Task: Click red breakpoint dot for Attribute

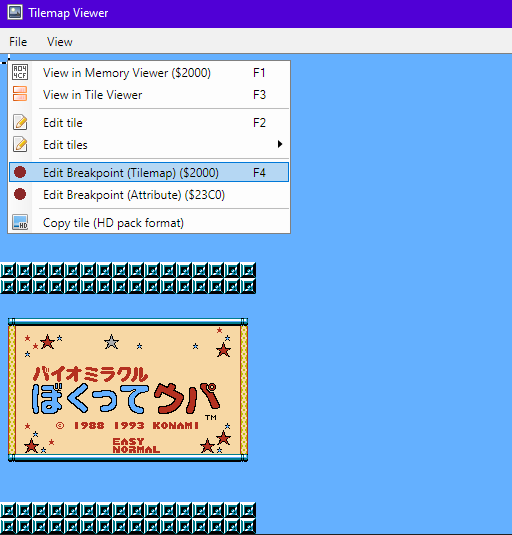Action: [20, 194]
